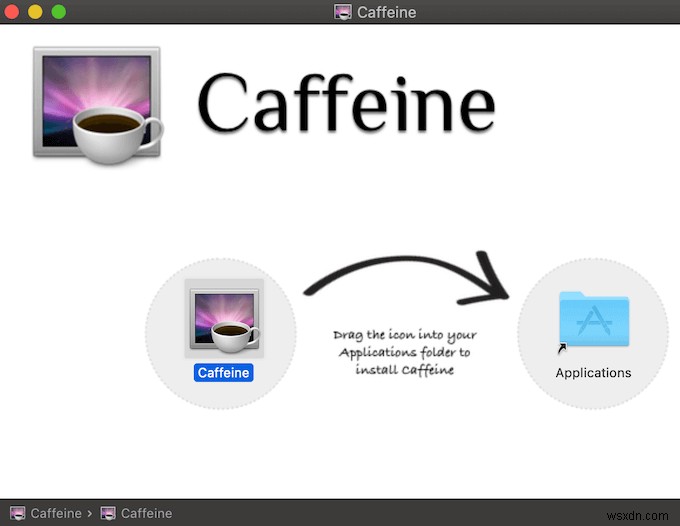Select the last Caffeine item in path bar
The height and width of the screenshot is (526, 680).
point(136,513)
